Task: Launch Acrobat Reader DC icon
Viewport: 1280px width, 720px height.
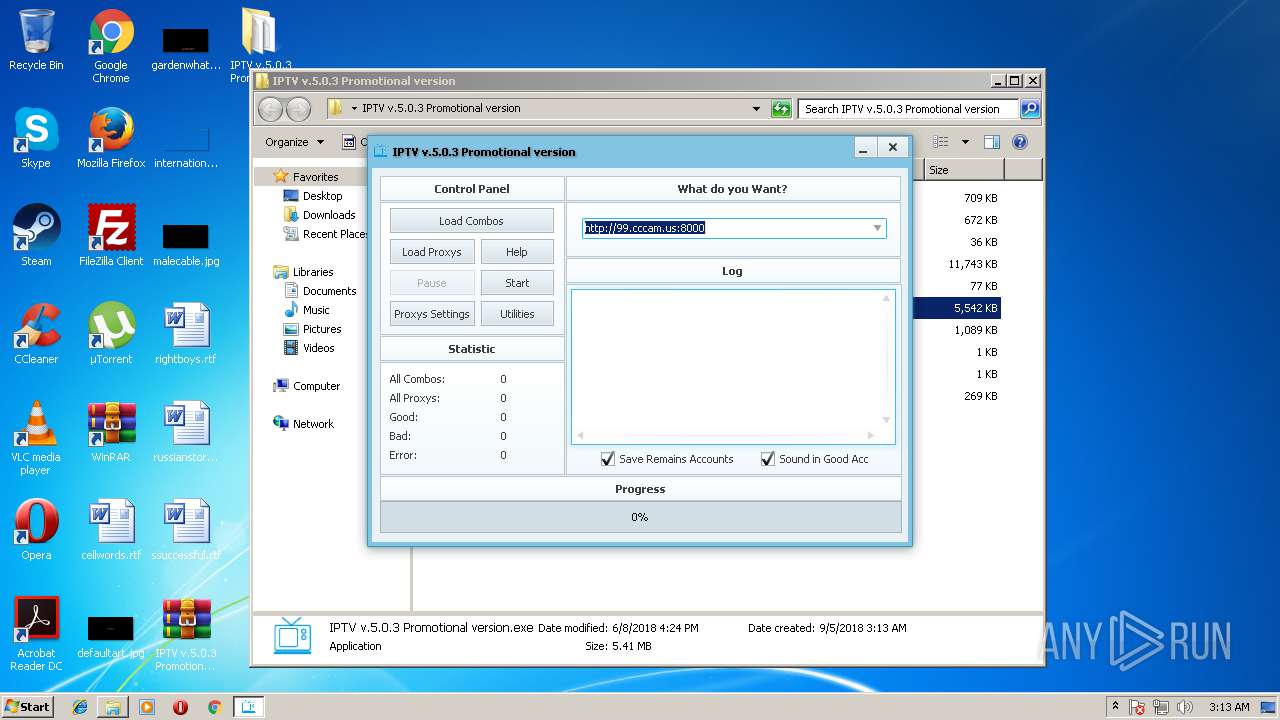Action: tap(36, 634)
